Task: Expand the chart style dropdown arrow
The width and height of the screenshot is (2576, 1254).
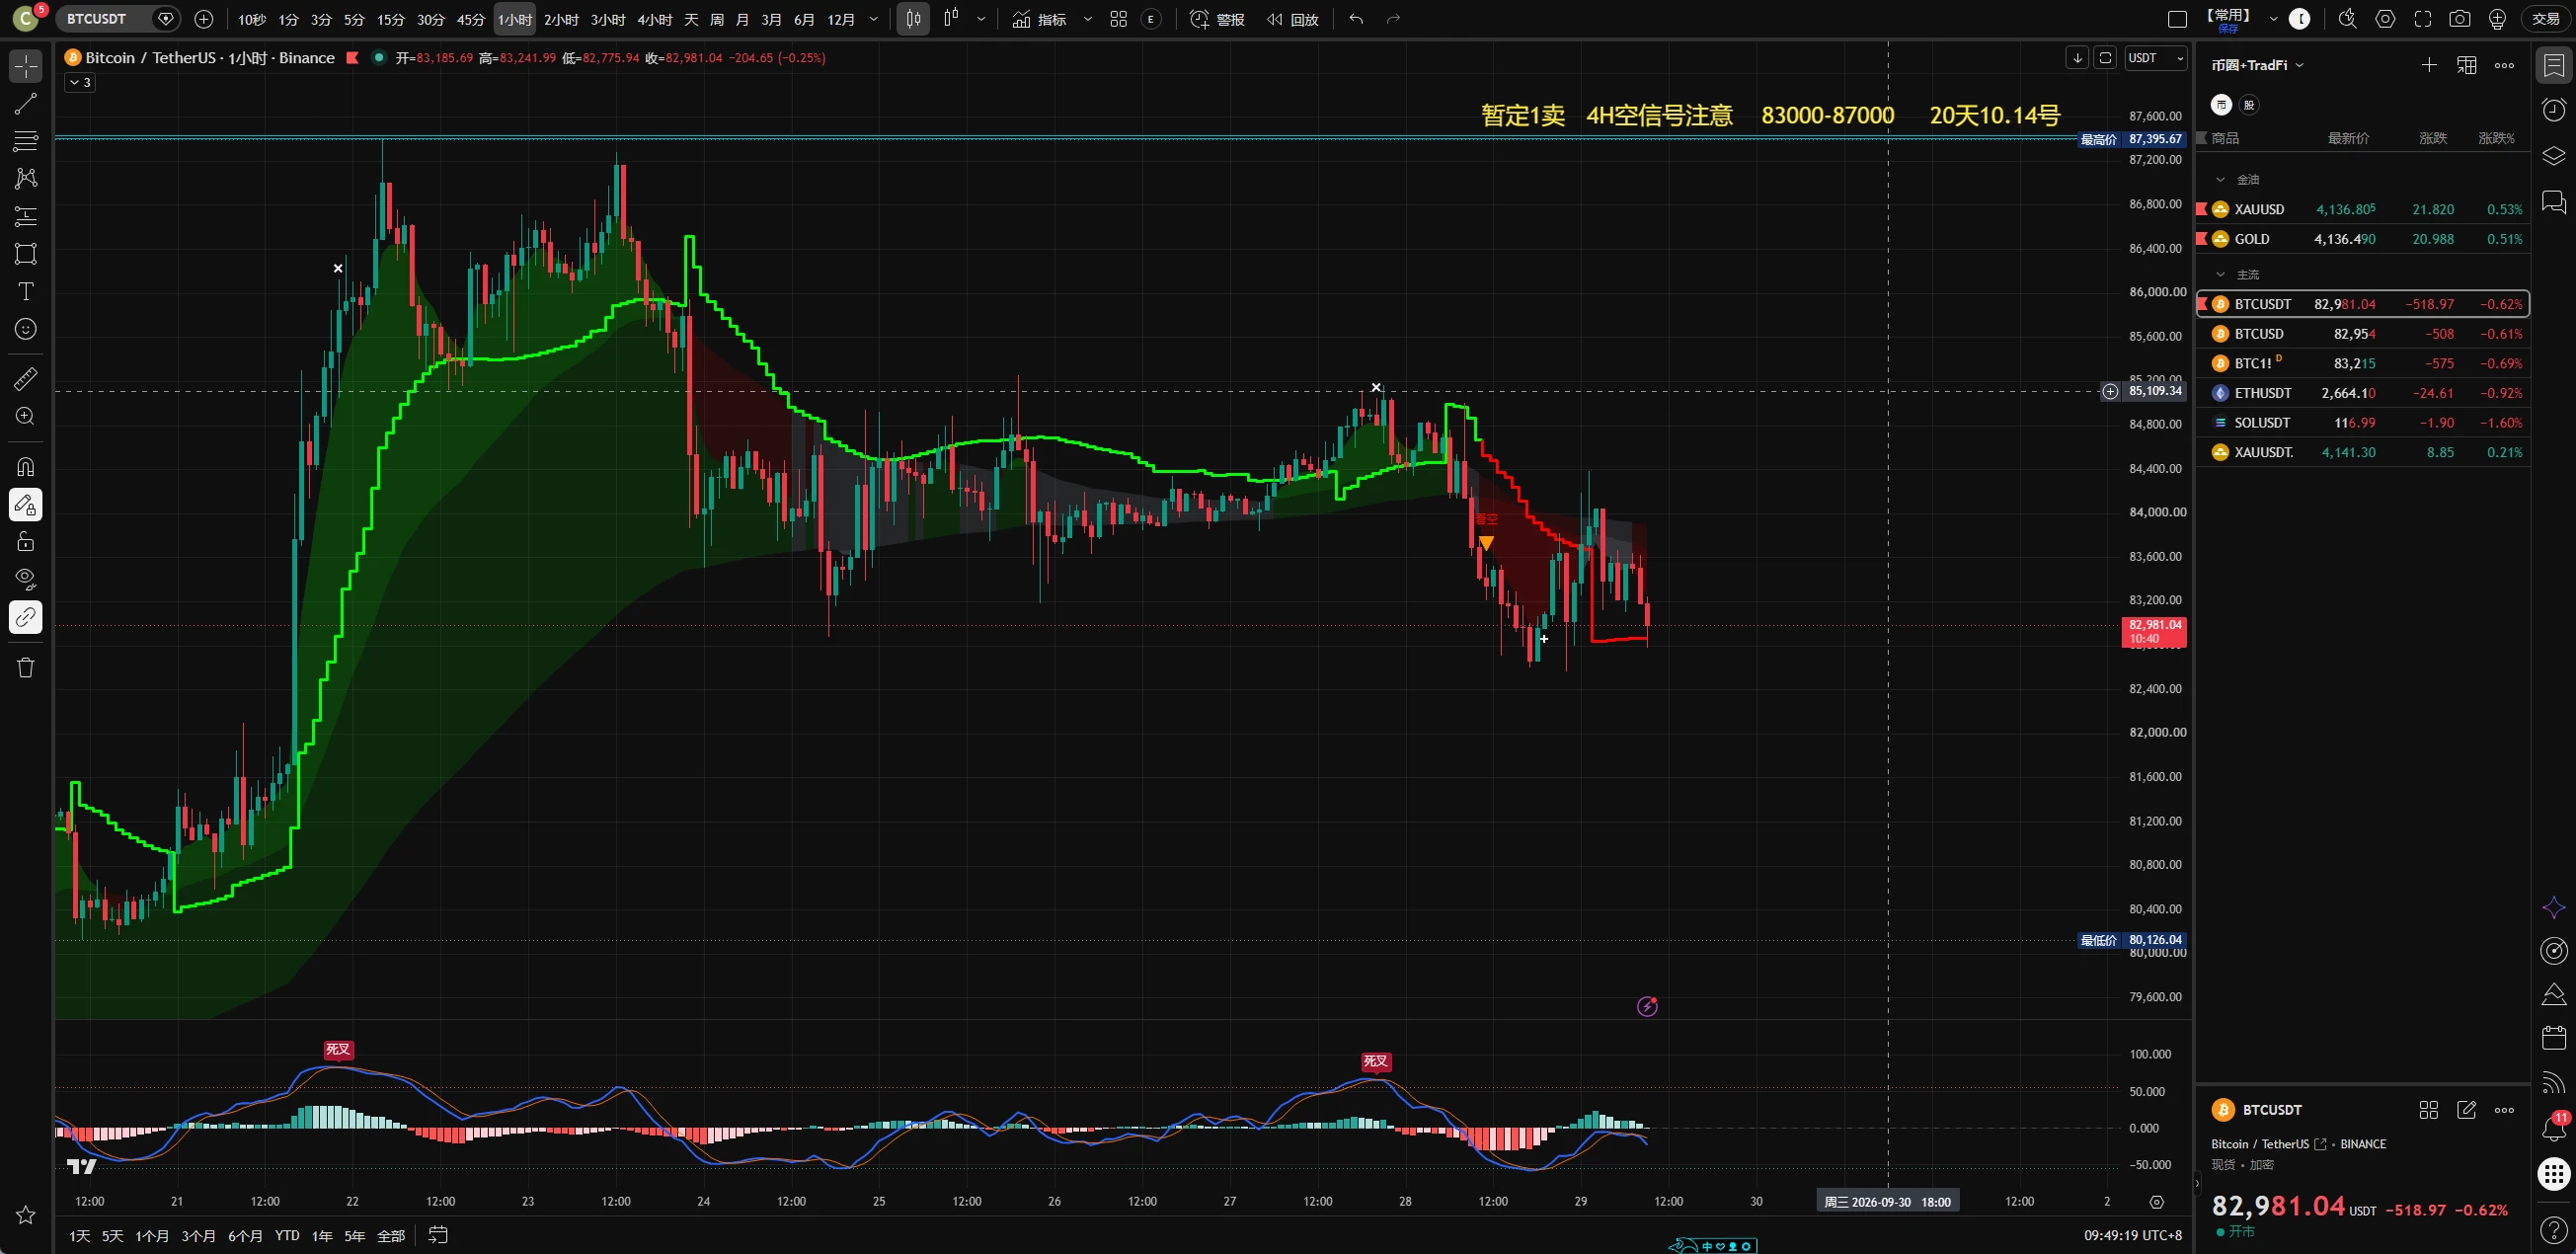Action: [x=981, y=19]
